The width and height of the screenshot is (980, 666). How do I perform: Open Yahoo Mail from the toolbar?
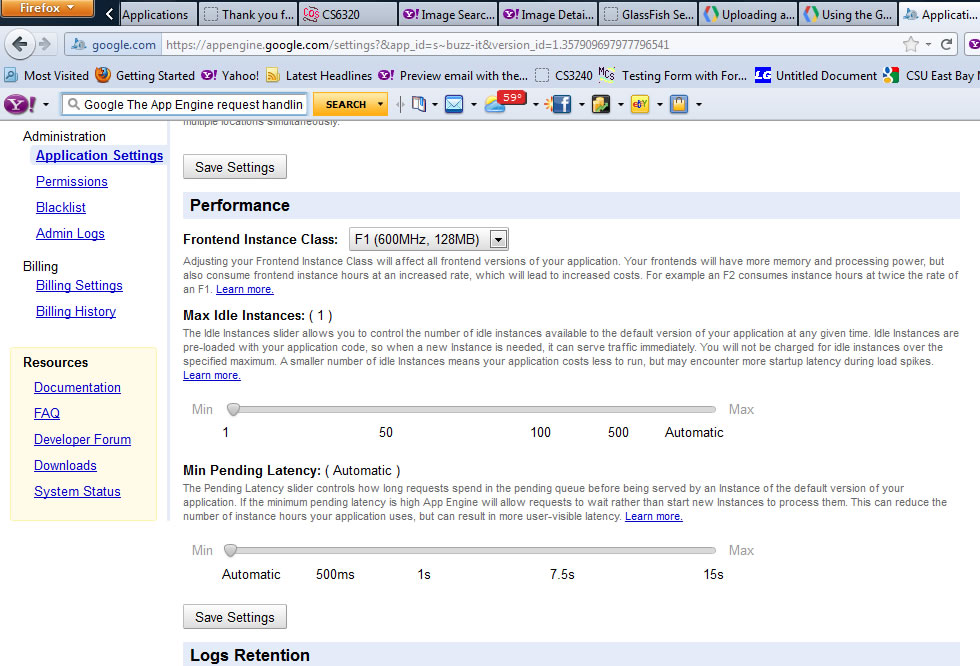[452, 104]
